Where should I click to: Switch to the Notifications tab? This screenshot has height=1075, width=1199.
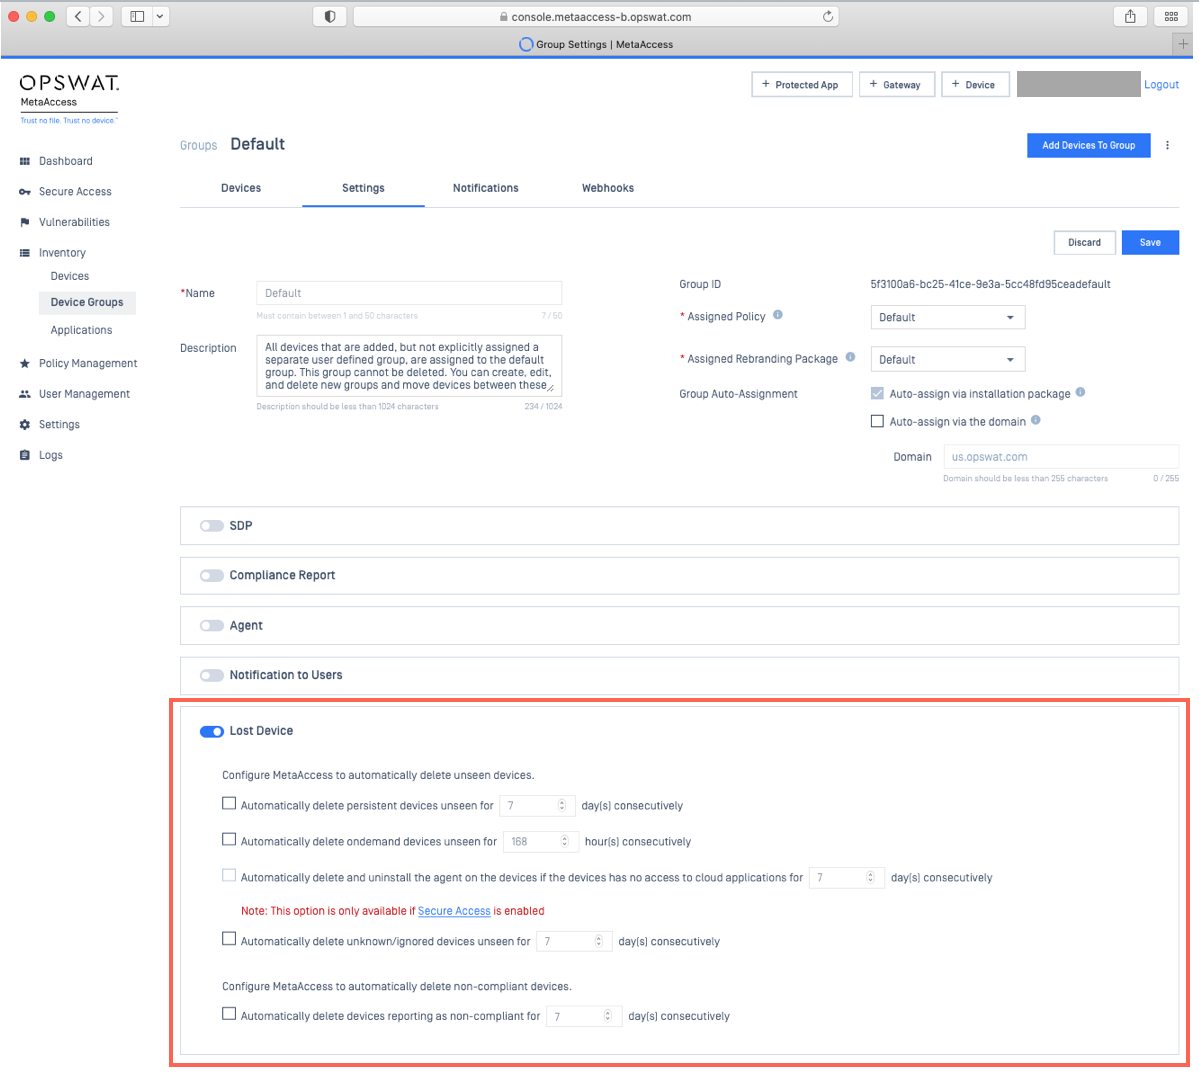click(486, 188)
